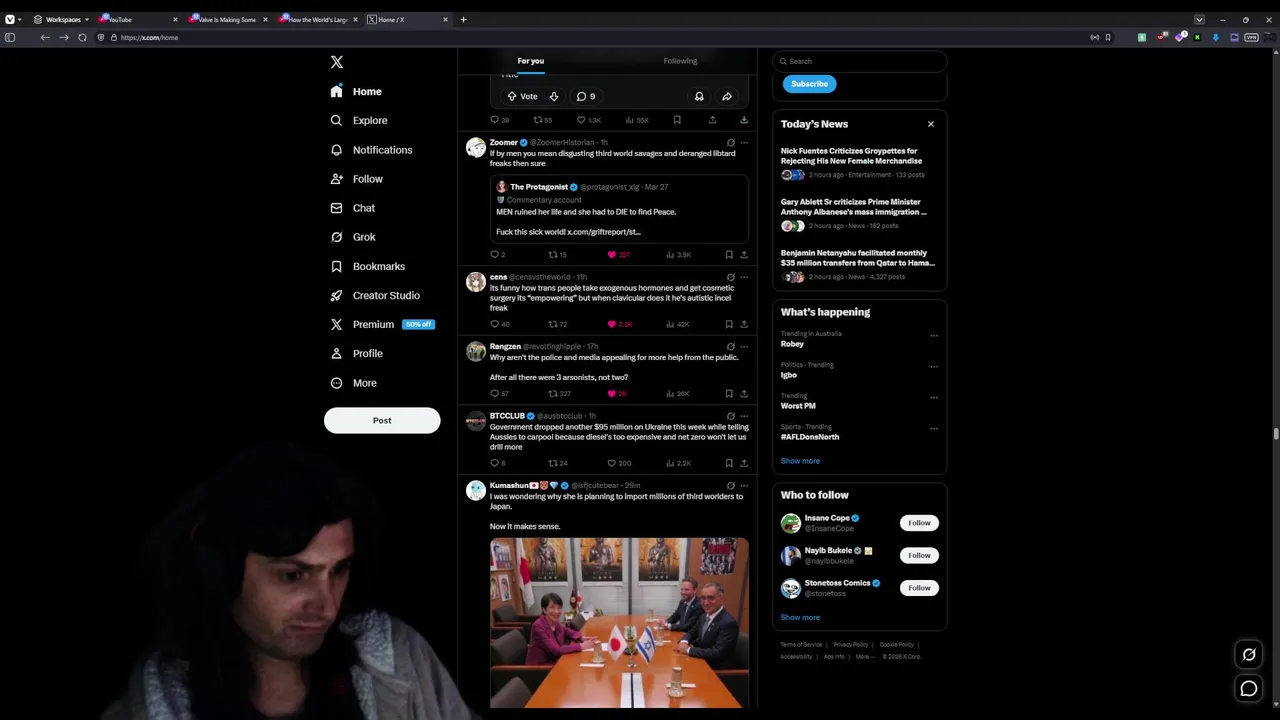1280x720 pixels.
Task: Open Notifications in X sidebar
Action: (371, 150)
